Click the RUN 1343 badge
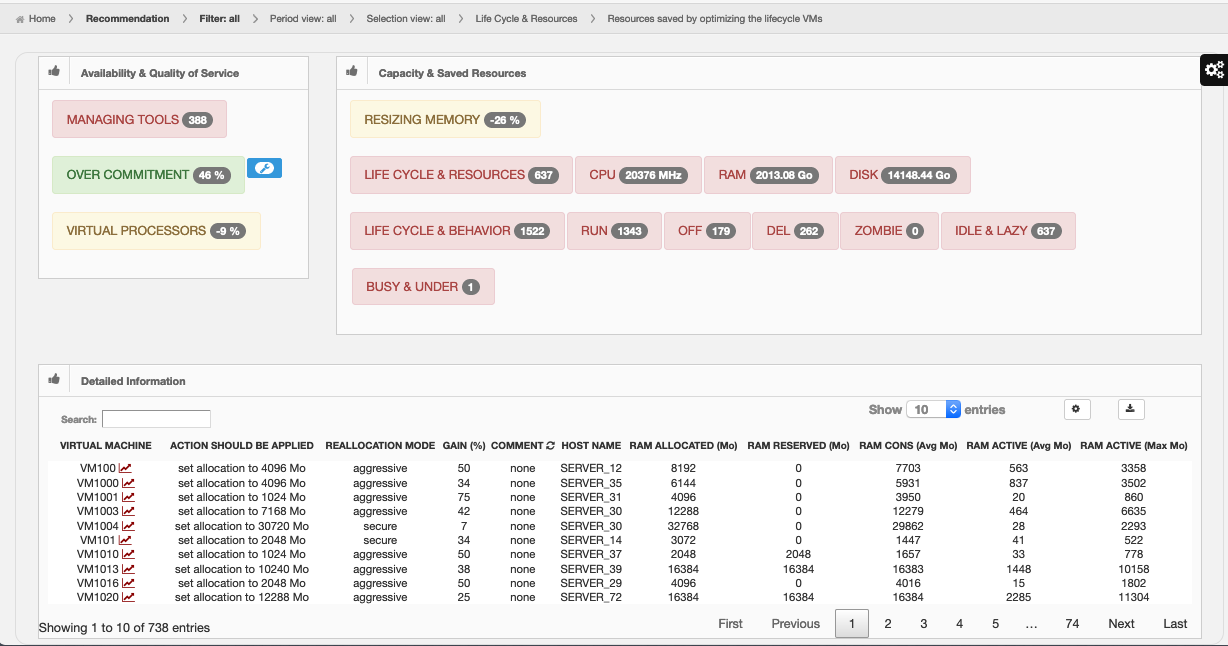Screen dimensions: 1228x646 tap(614, 230)
